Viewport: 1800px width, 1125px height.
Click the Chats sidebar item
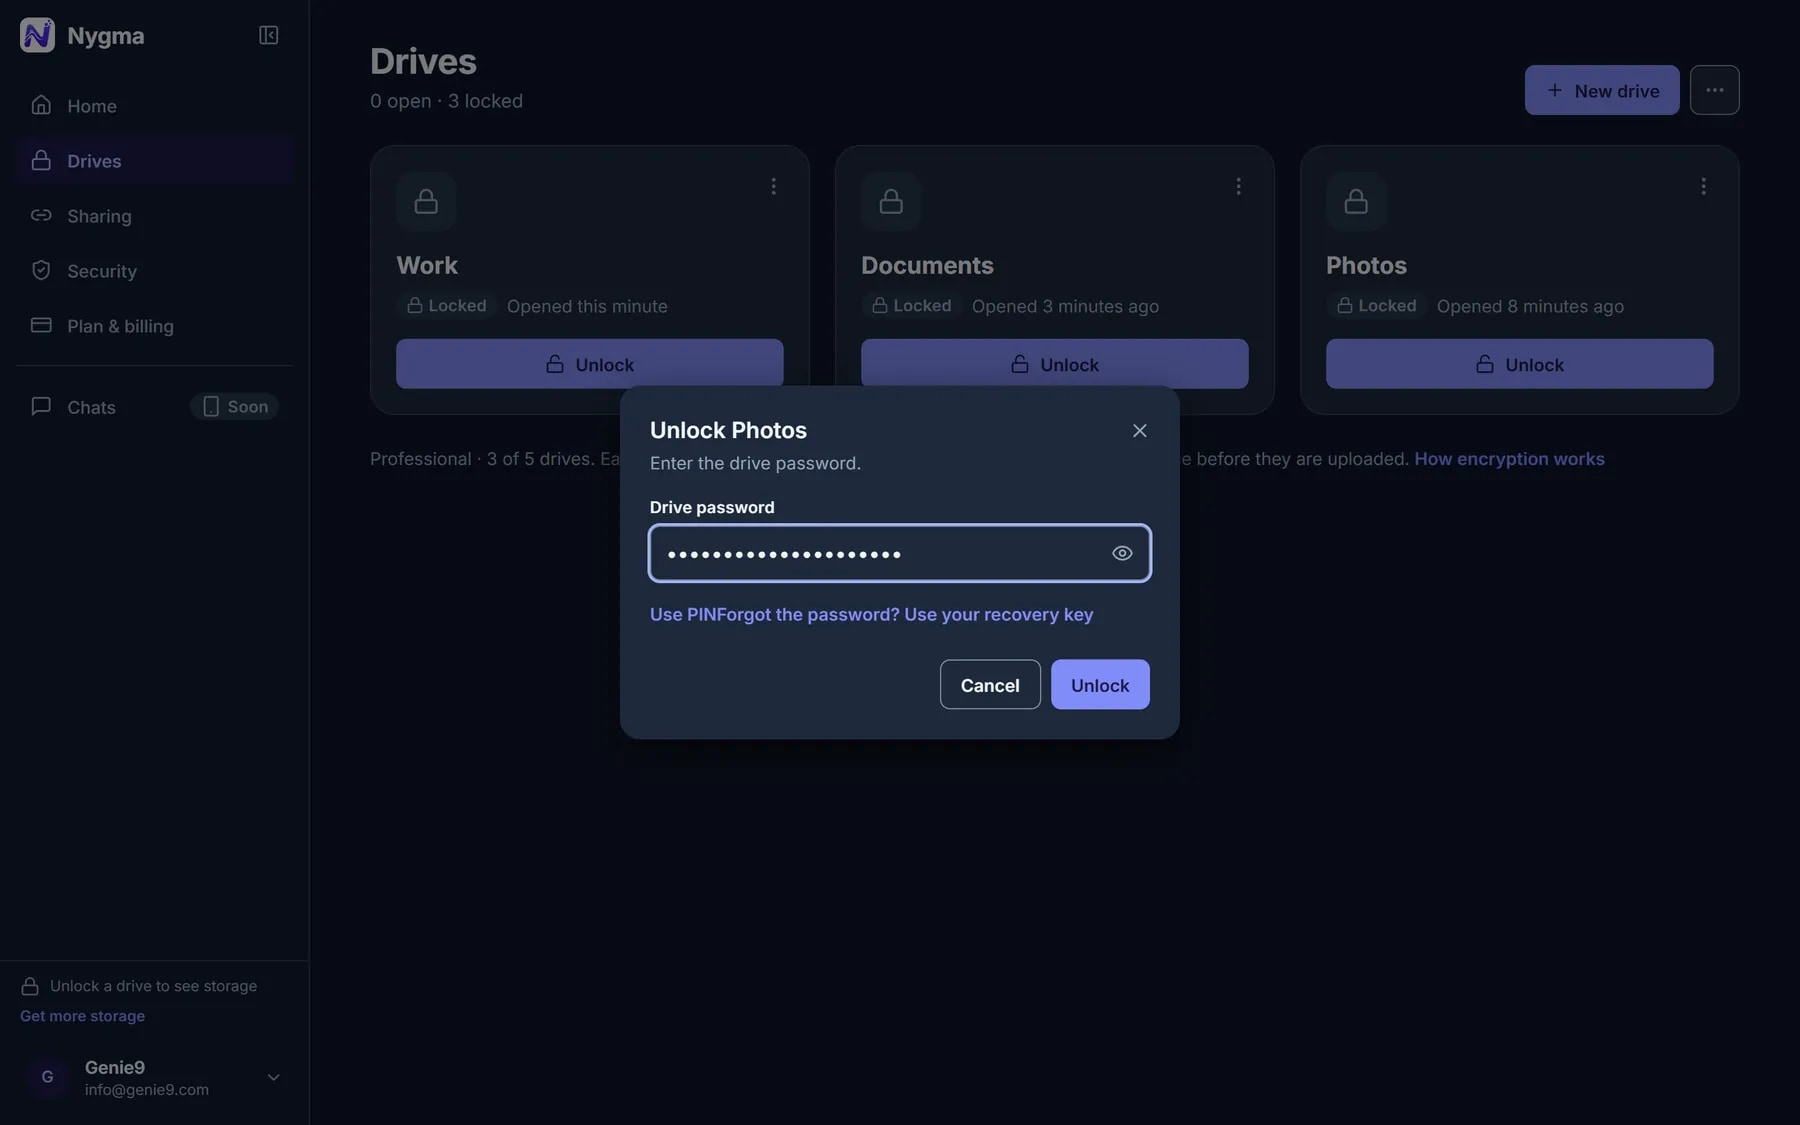tap(154, 407)
